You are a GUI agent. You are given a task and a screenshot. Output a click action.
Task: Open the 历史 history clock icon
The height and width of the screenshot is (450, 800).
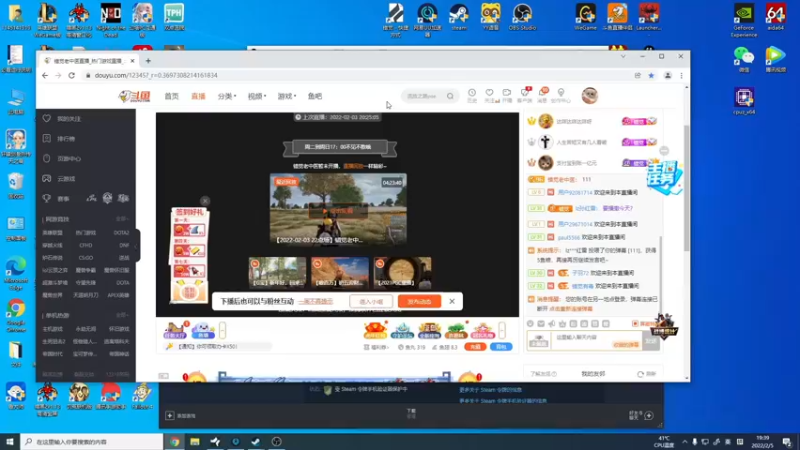click(472, 95)
